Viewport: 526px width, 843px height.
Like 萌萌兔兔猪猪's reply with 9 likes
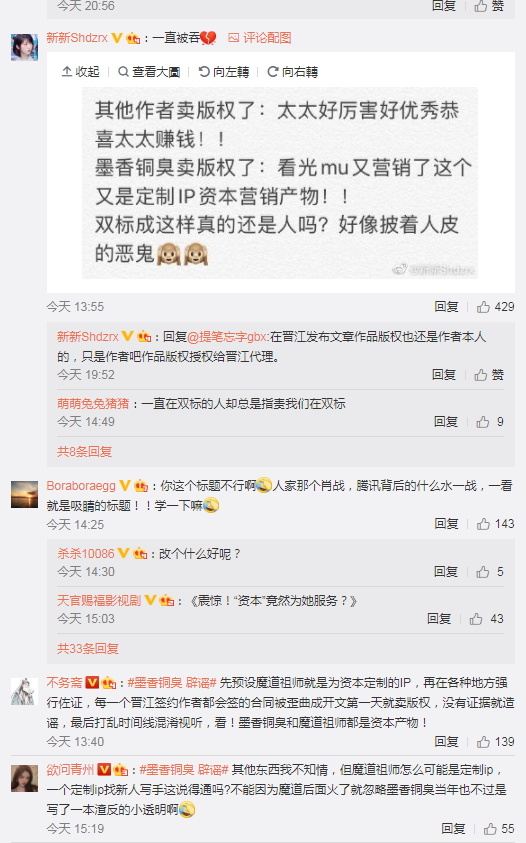(x=490, y=422)
